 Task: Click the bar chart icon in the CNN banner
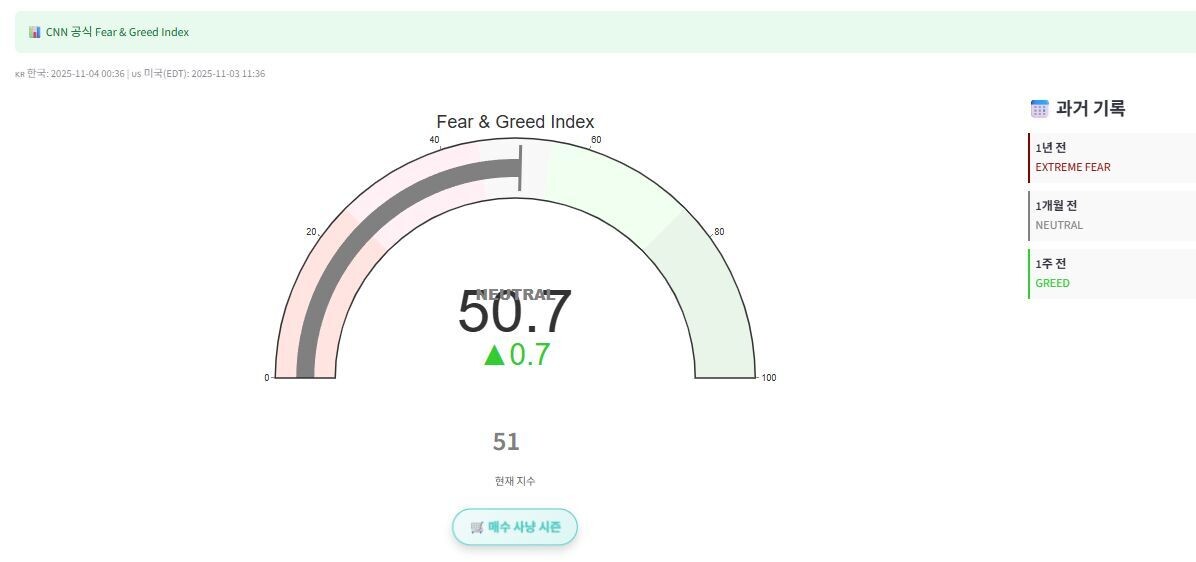[35, 32]
